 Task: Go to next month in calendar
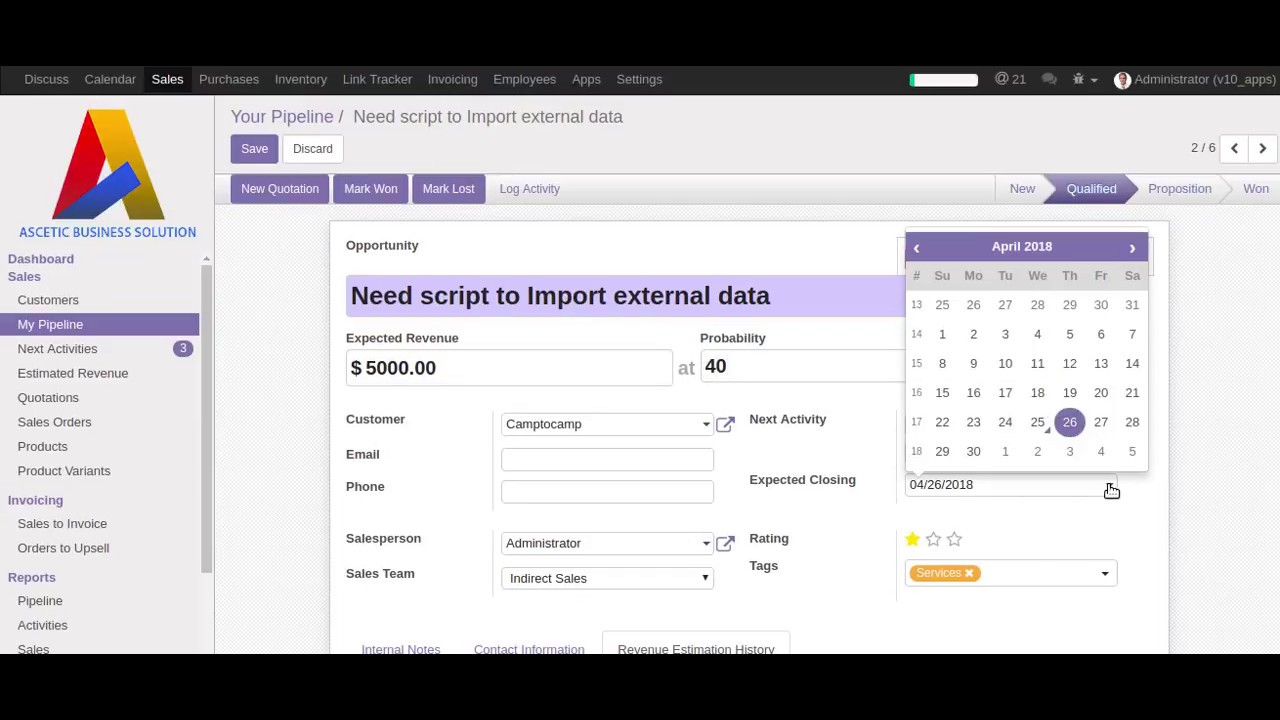[1132, 247]
